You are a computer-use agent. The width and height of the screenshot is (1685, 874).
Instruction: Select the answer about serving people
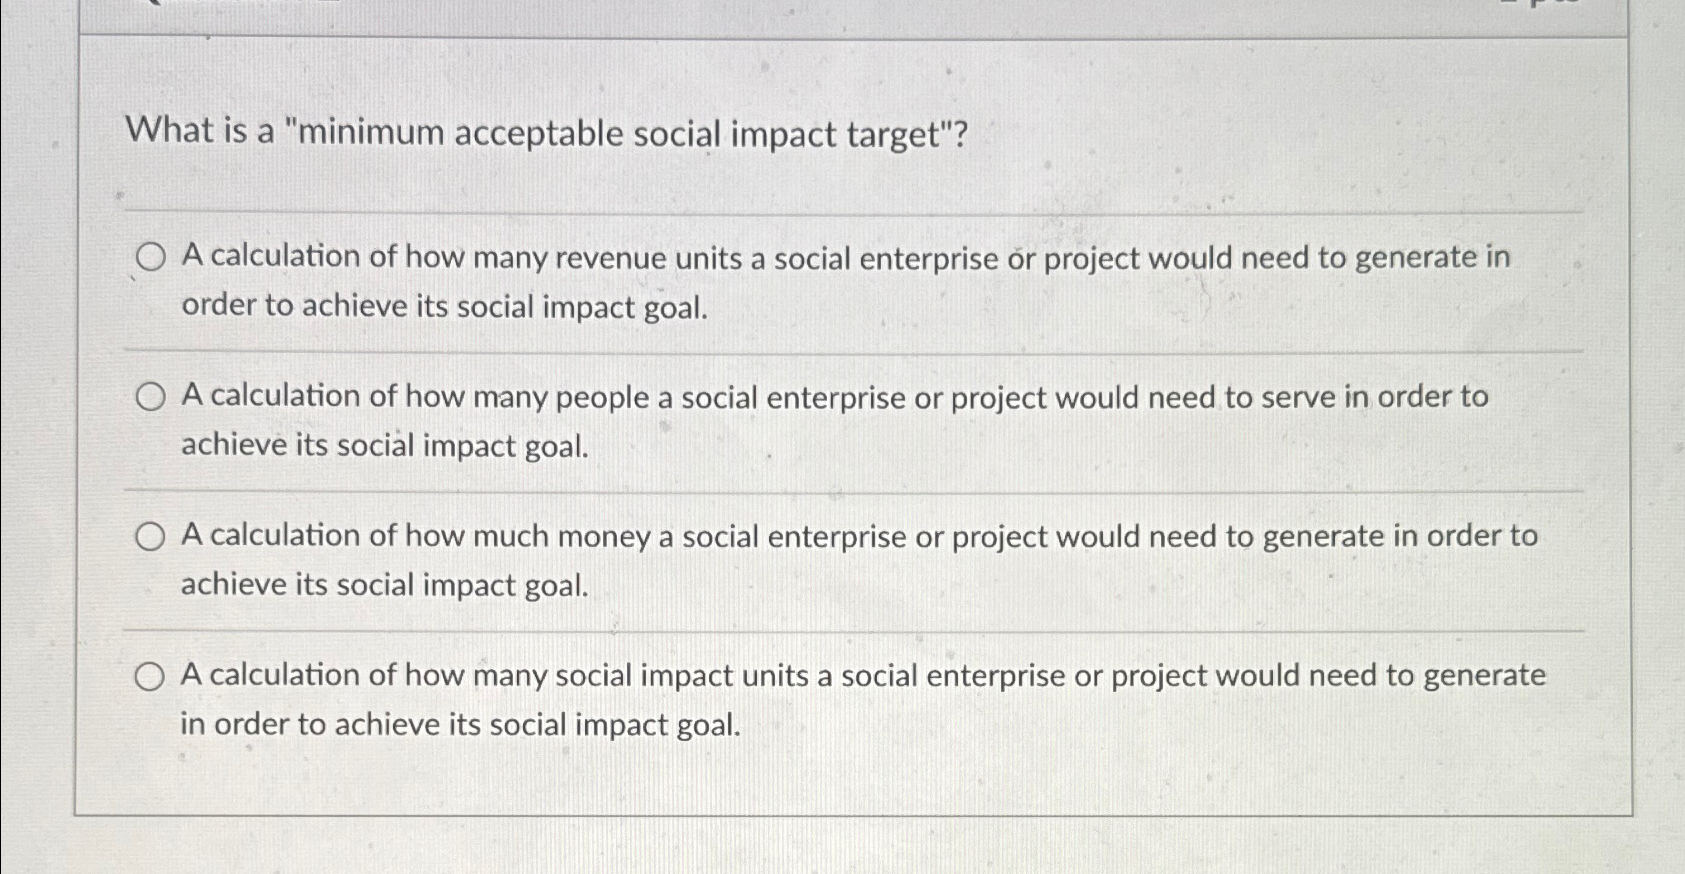tap(151, 396)
